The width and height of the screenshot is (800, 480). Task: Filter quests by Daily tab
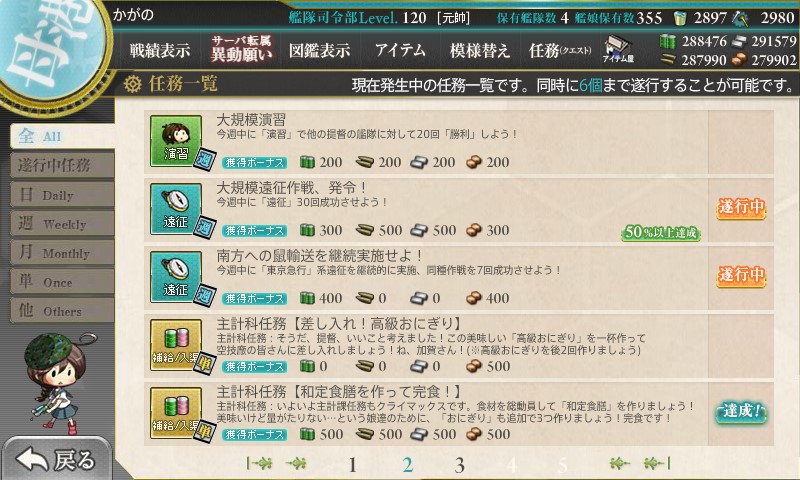[62, 195]
